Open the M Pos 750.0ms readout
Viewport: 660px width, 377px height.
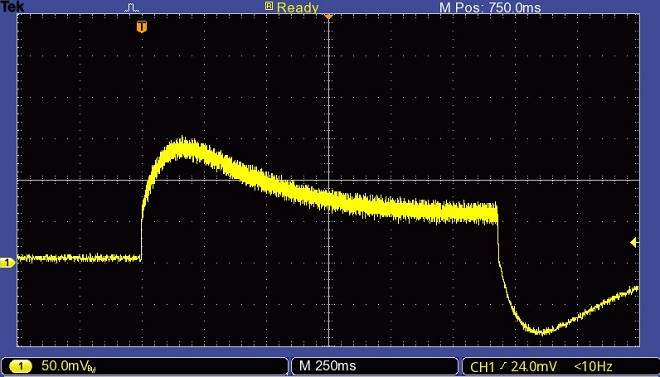click(490, 7)
